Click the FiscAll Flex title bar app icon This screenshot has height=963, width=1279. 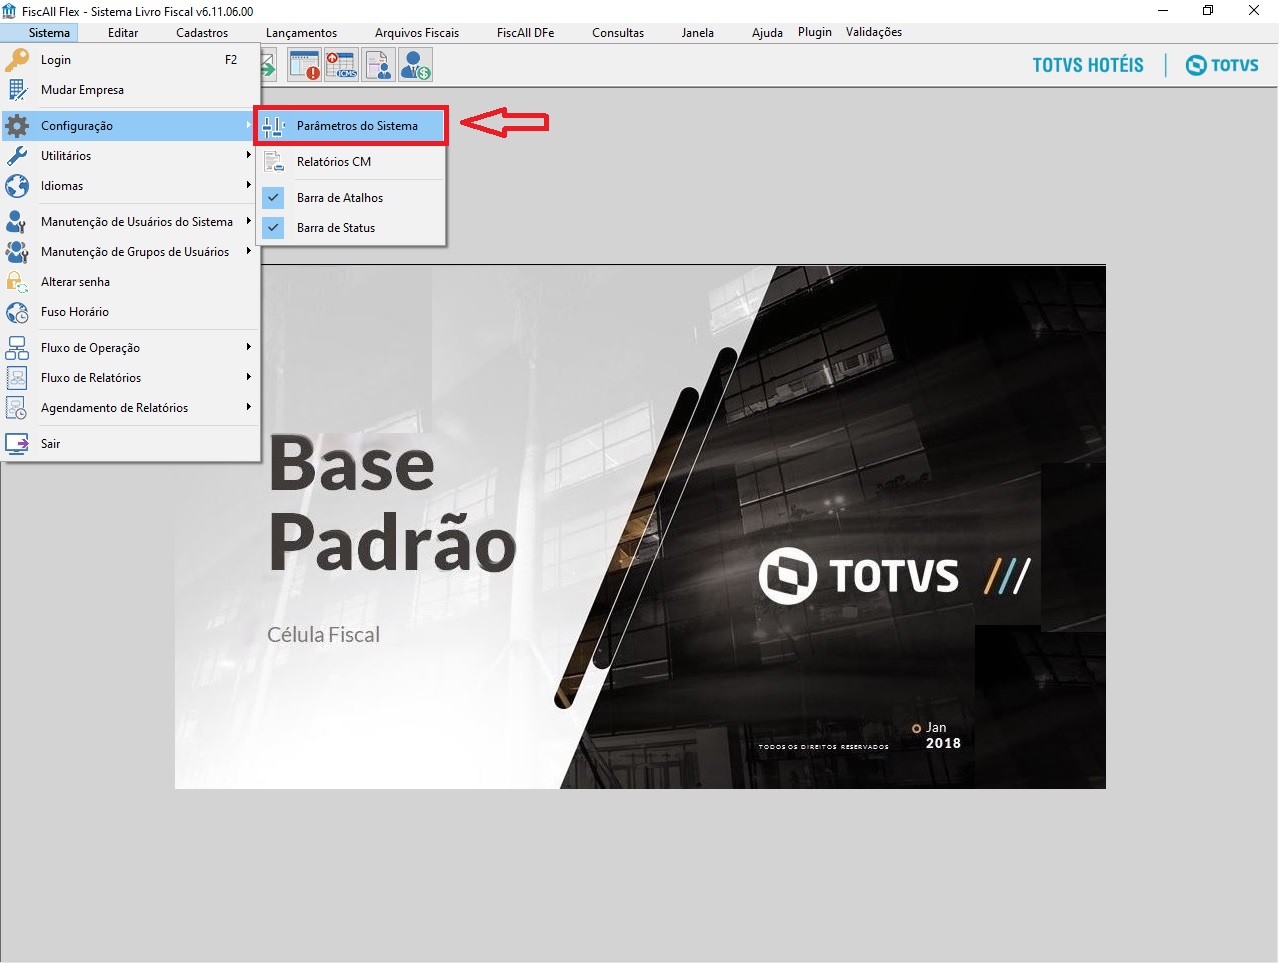[x=10, y=11]
